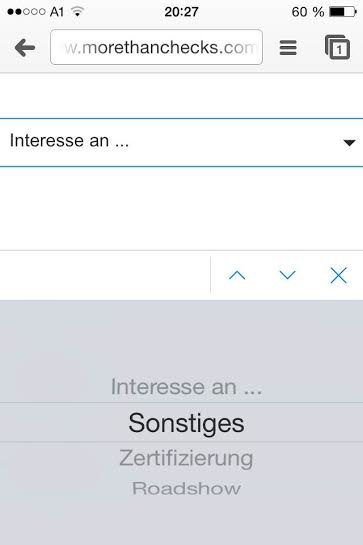Pick 'Roadshow' from the picker wheel
The width and height of the screenshot is (363, 545).
click(186, 488)
